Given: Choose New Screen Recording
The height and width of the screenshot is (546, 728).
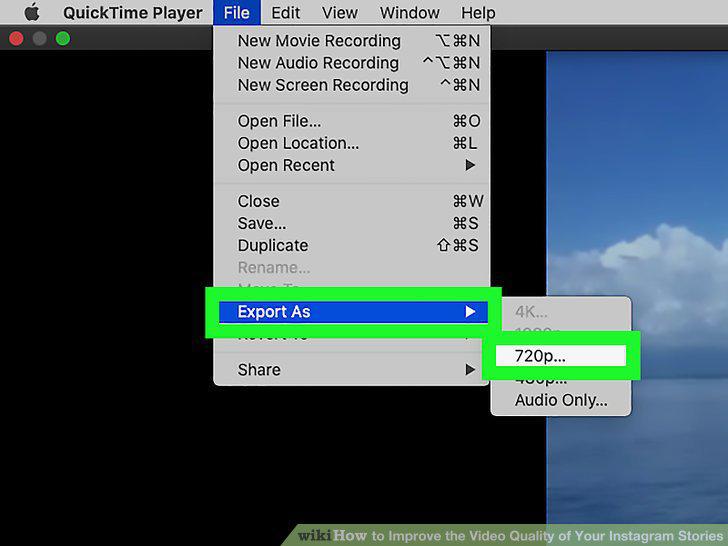Looking at the screenshot, I should click(x=351, y=85).
